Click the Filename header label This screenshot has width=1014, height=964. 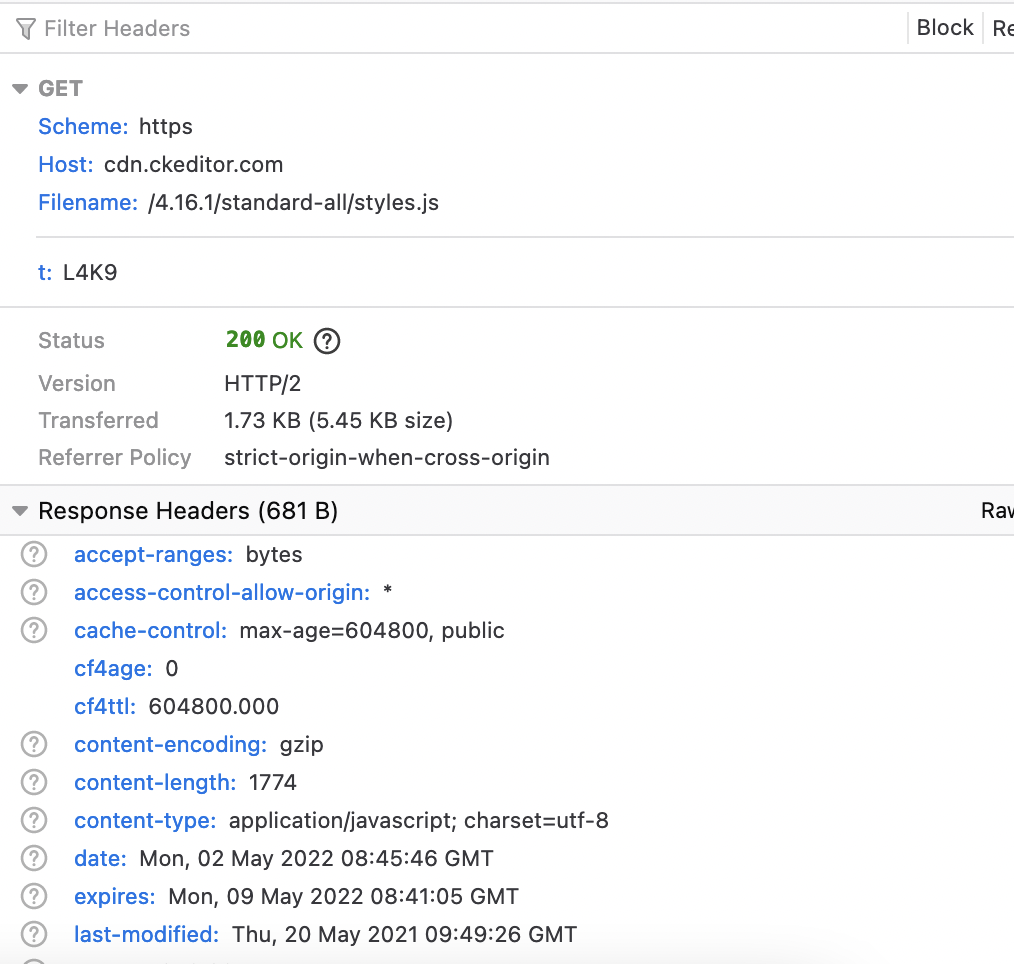coord(87,202)
